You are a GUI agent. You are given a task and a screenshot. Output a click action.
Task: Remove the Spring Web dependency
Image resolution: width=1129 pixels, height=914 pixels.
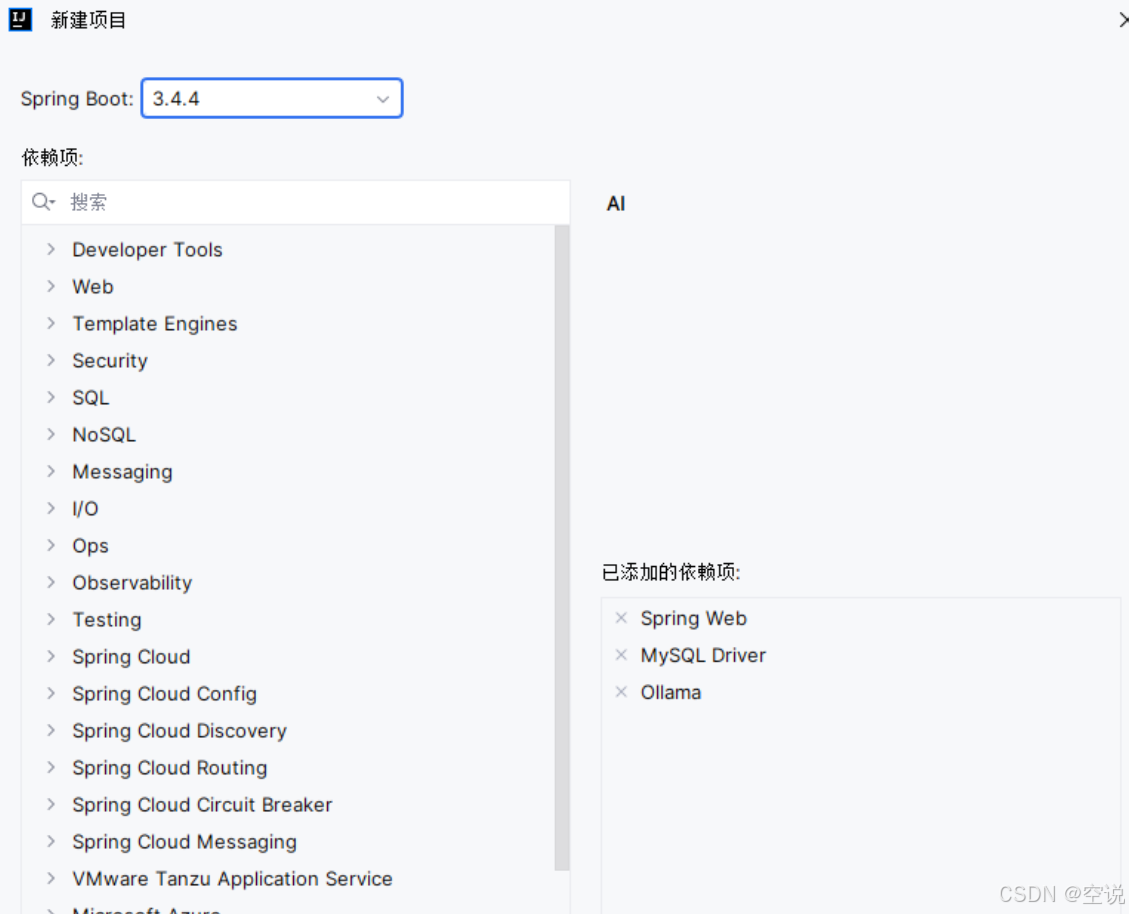pyautogui.click(x=621, y=617)
